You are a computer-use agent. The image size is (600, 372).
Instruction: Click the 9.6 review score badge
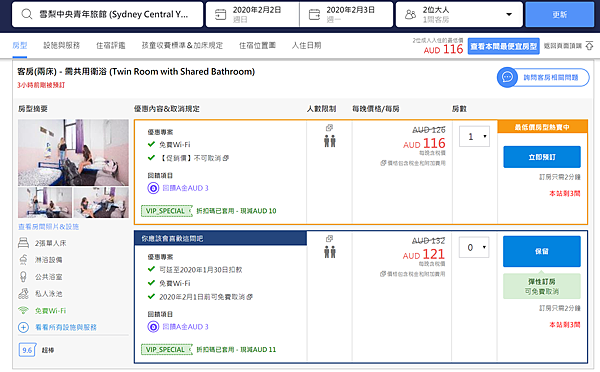pos(28,350)
